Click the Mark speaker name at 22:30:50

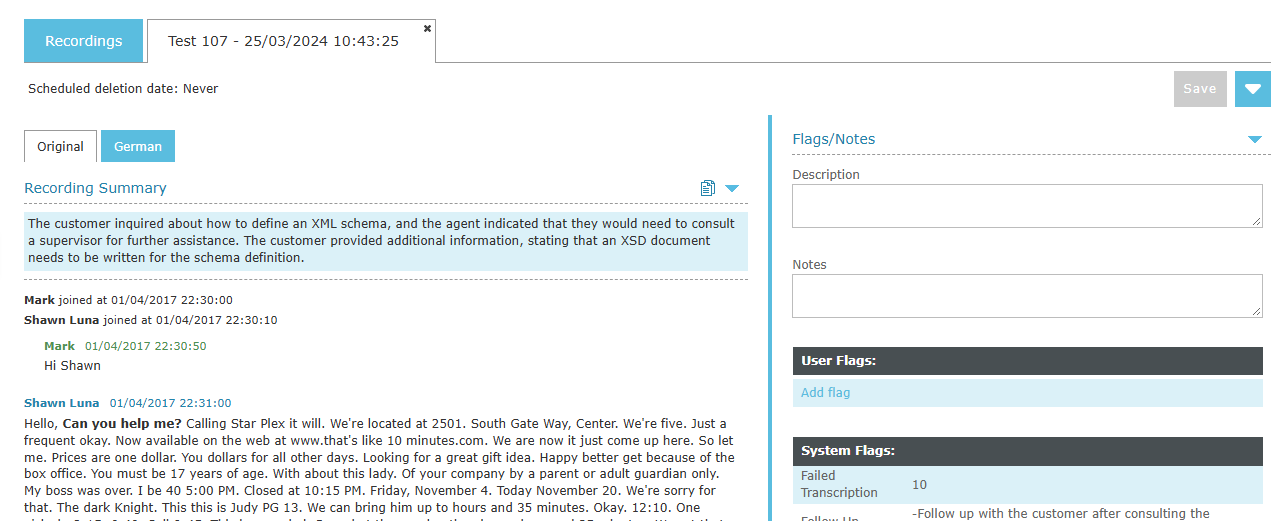coord(59,346)
